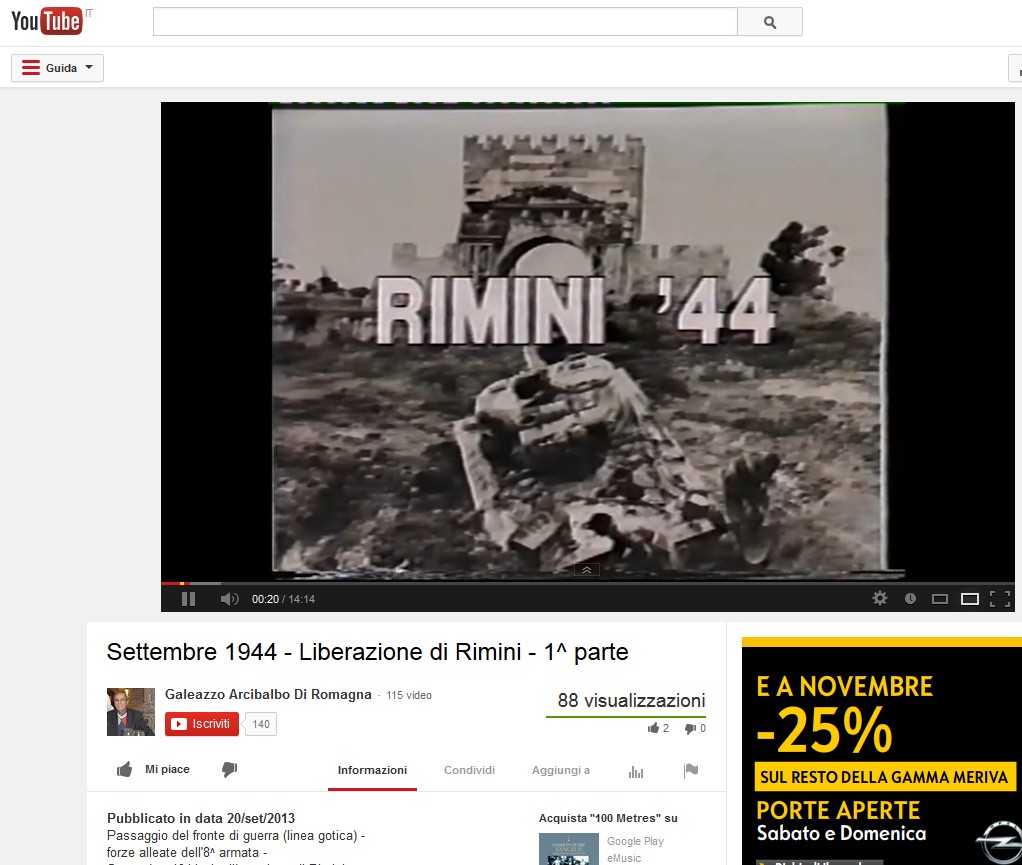The height and width of the screenshot is (865, 1022).
Task: Open Galeazzo Arcibalbo Di Romagna avatar
Action: pos(131,712)
